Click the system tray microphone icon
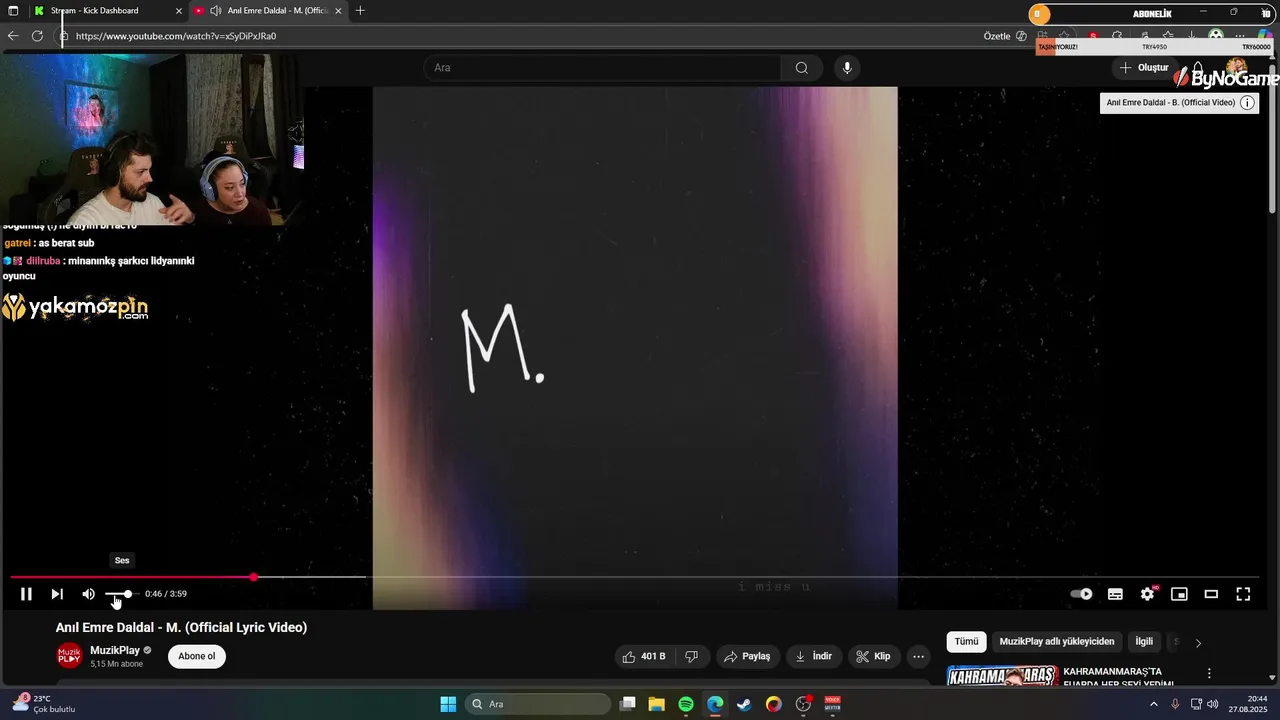Viewport: 1280px width, 720px height. point(1175,704)
